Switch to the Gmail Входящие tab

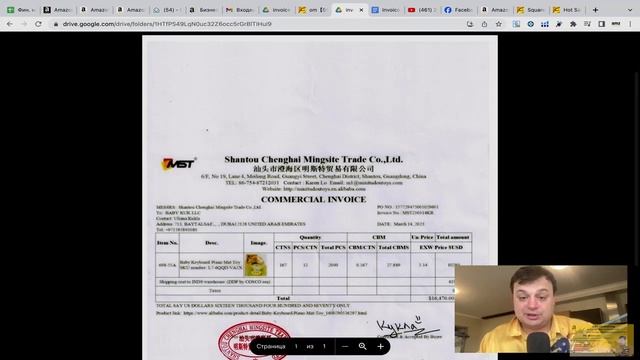(240, 10)
